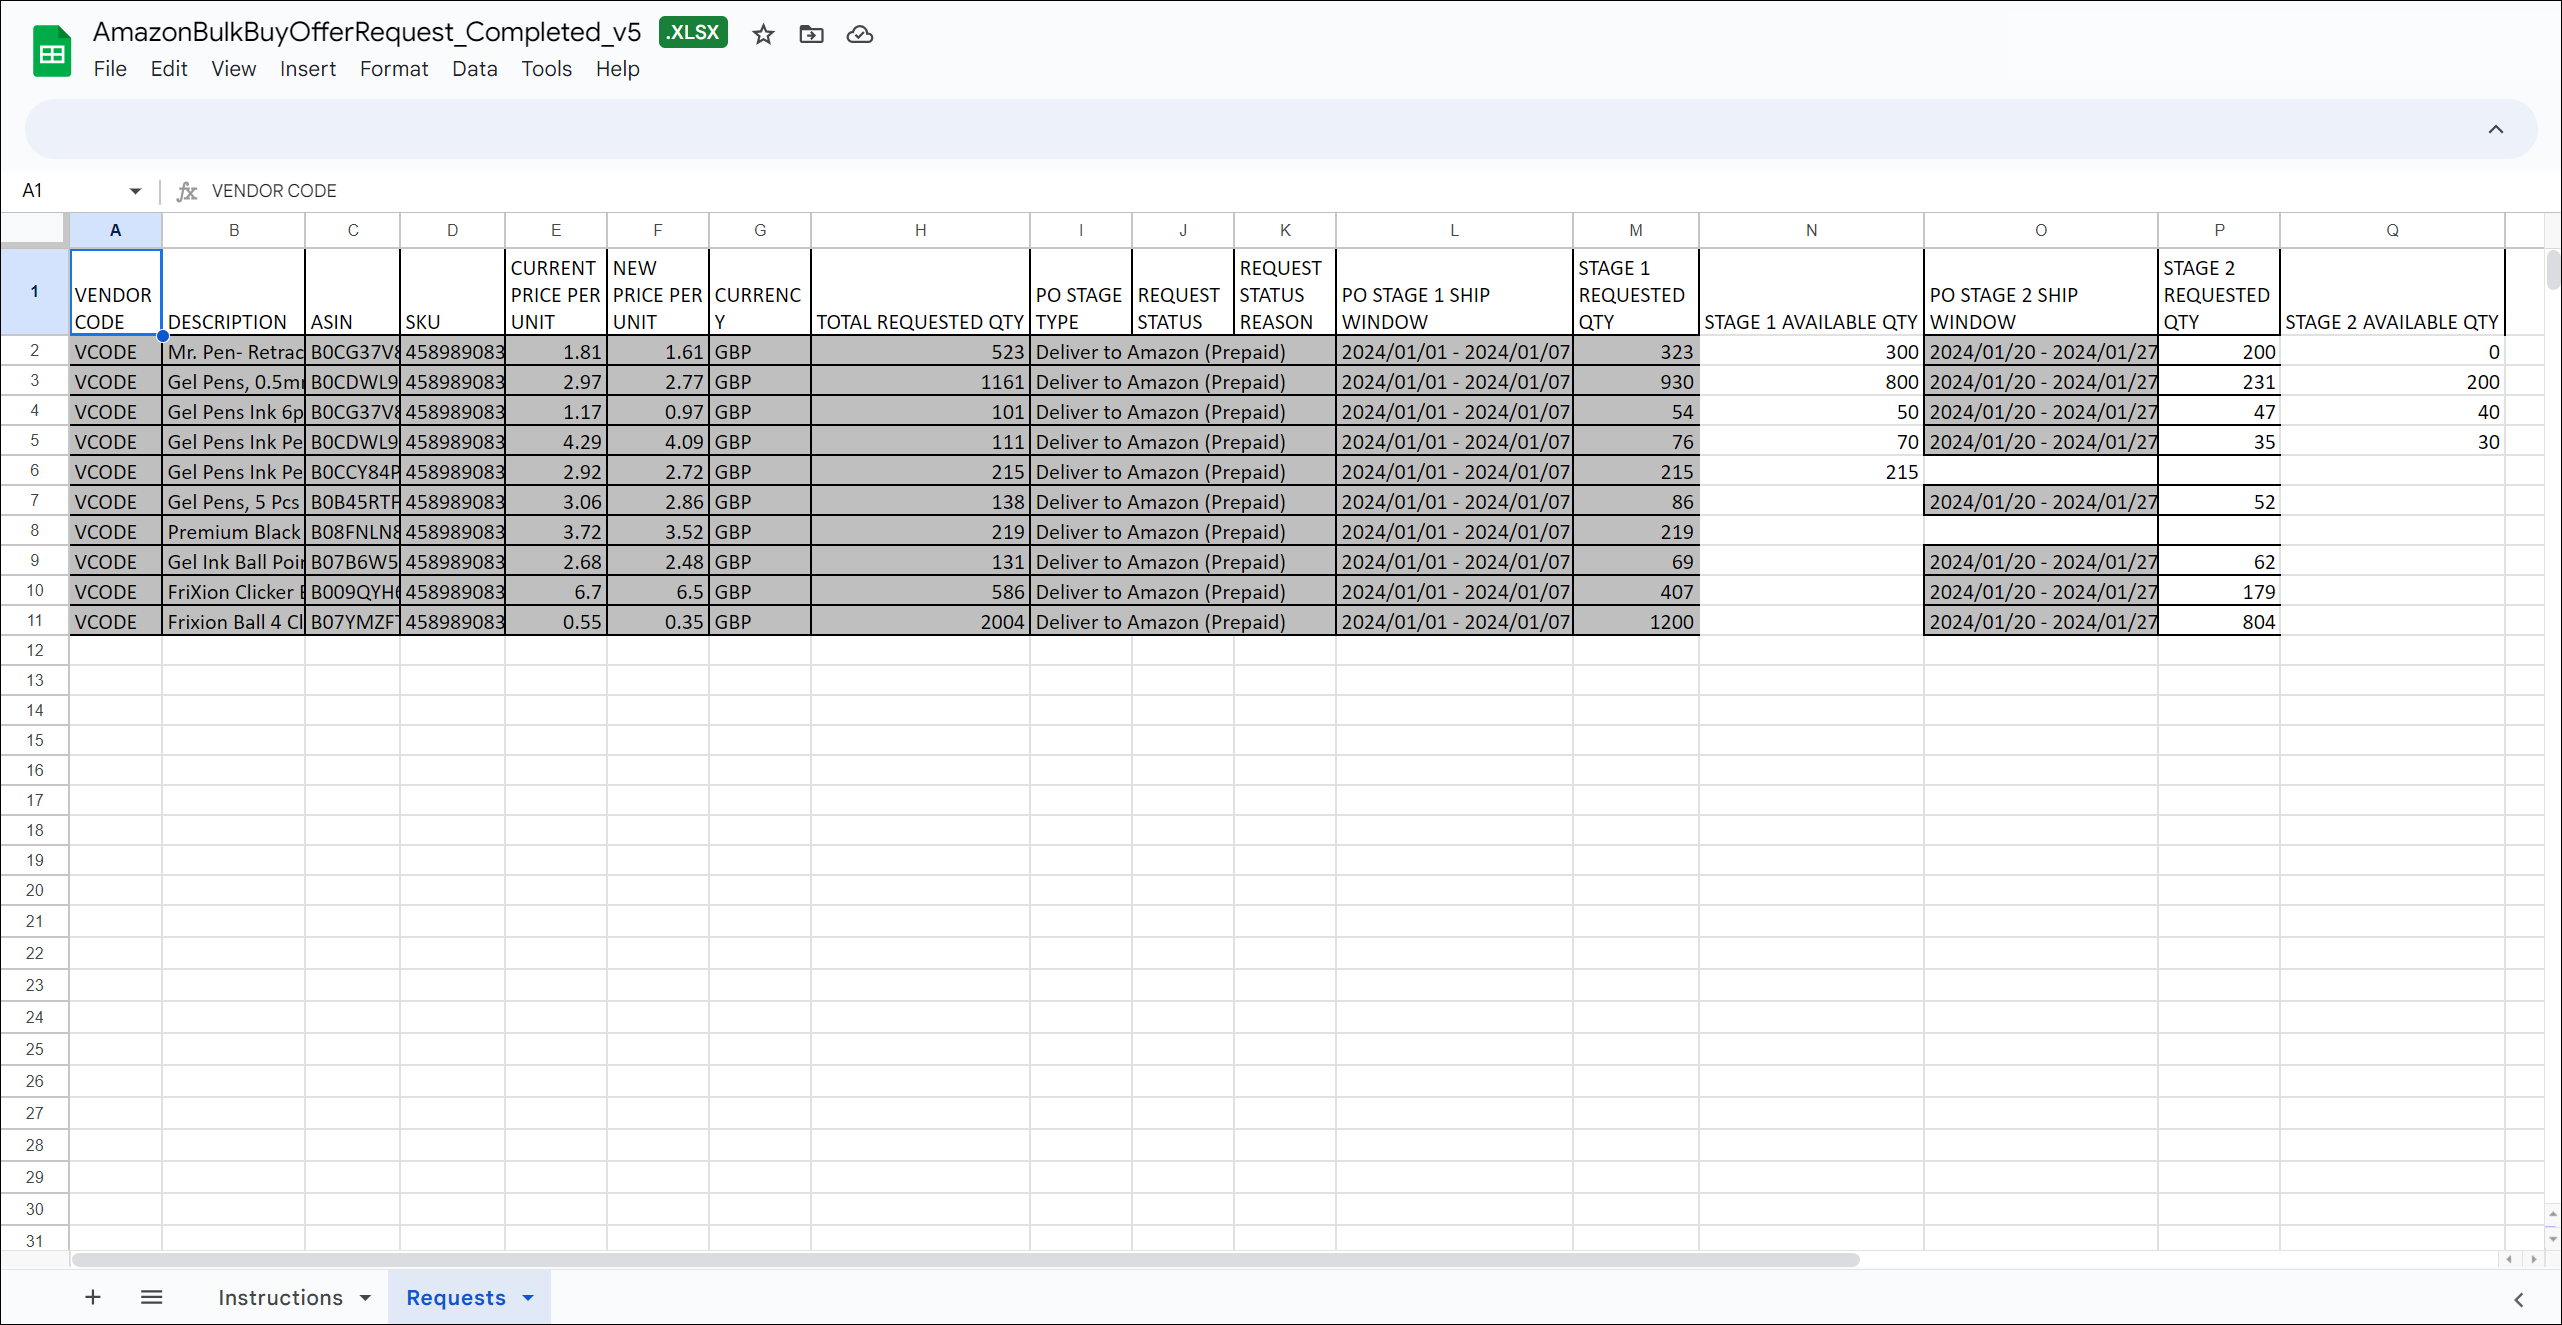Click the cloud document status icon
Screen dimensions: 2562x1325
[x=859, y=35]
